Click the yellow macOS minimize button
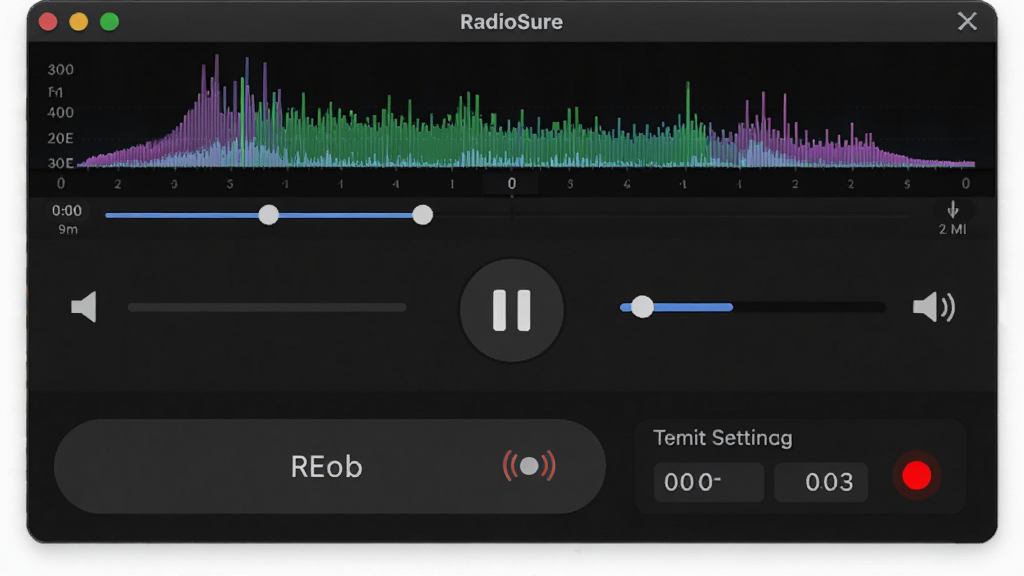1024x576 pixels. 78,22
